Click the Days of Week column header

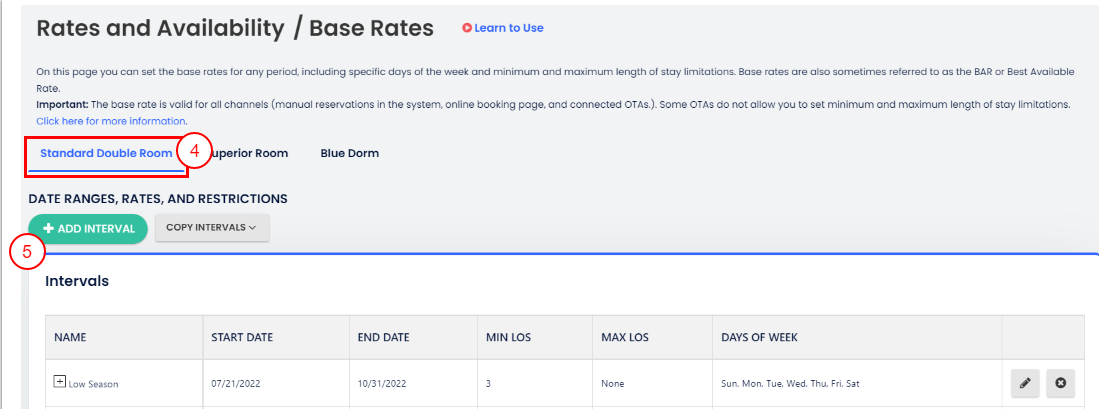[x=759, y=338]
